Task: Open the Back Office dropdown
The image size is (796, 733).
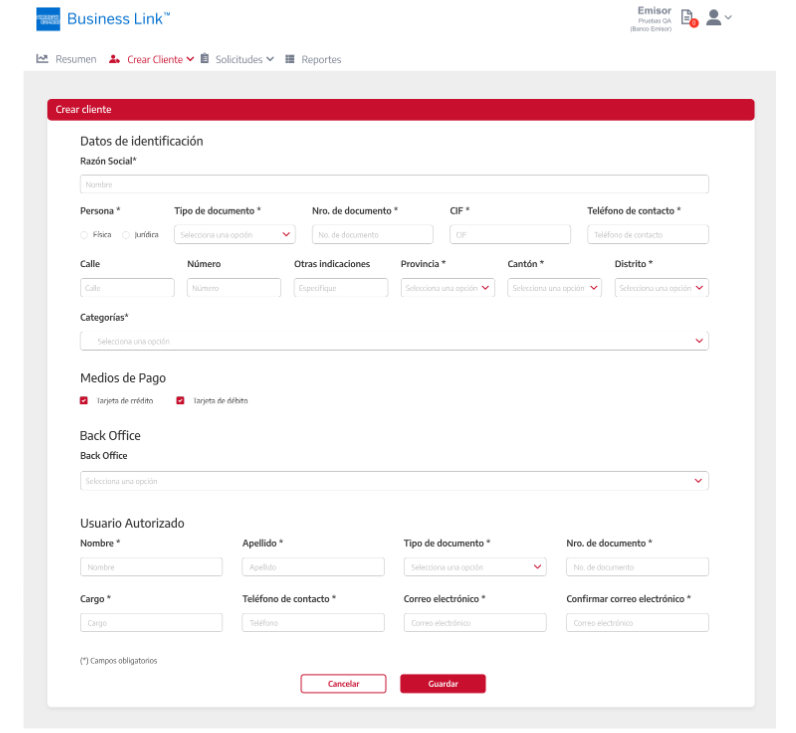Action: pos(394,481)
